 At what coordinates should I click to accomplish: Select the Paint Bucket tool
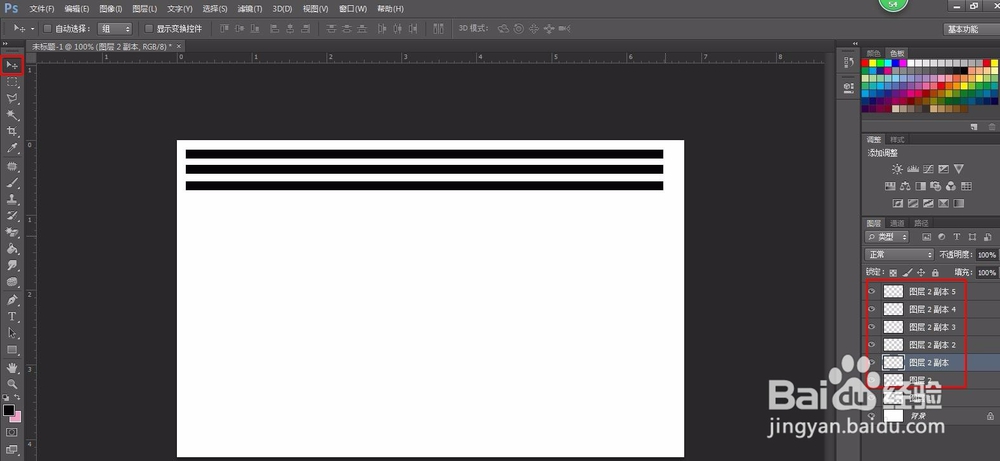point(12,249)
